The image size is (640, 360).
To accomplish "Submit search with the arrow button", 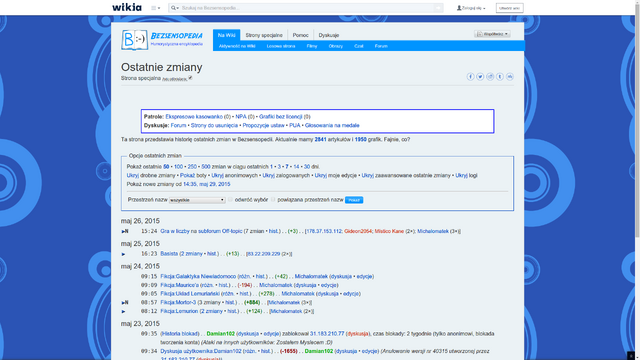I will (438, 8).
